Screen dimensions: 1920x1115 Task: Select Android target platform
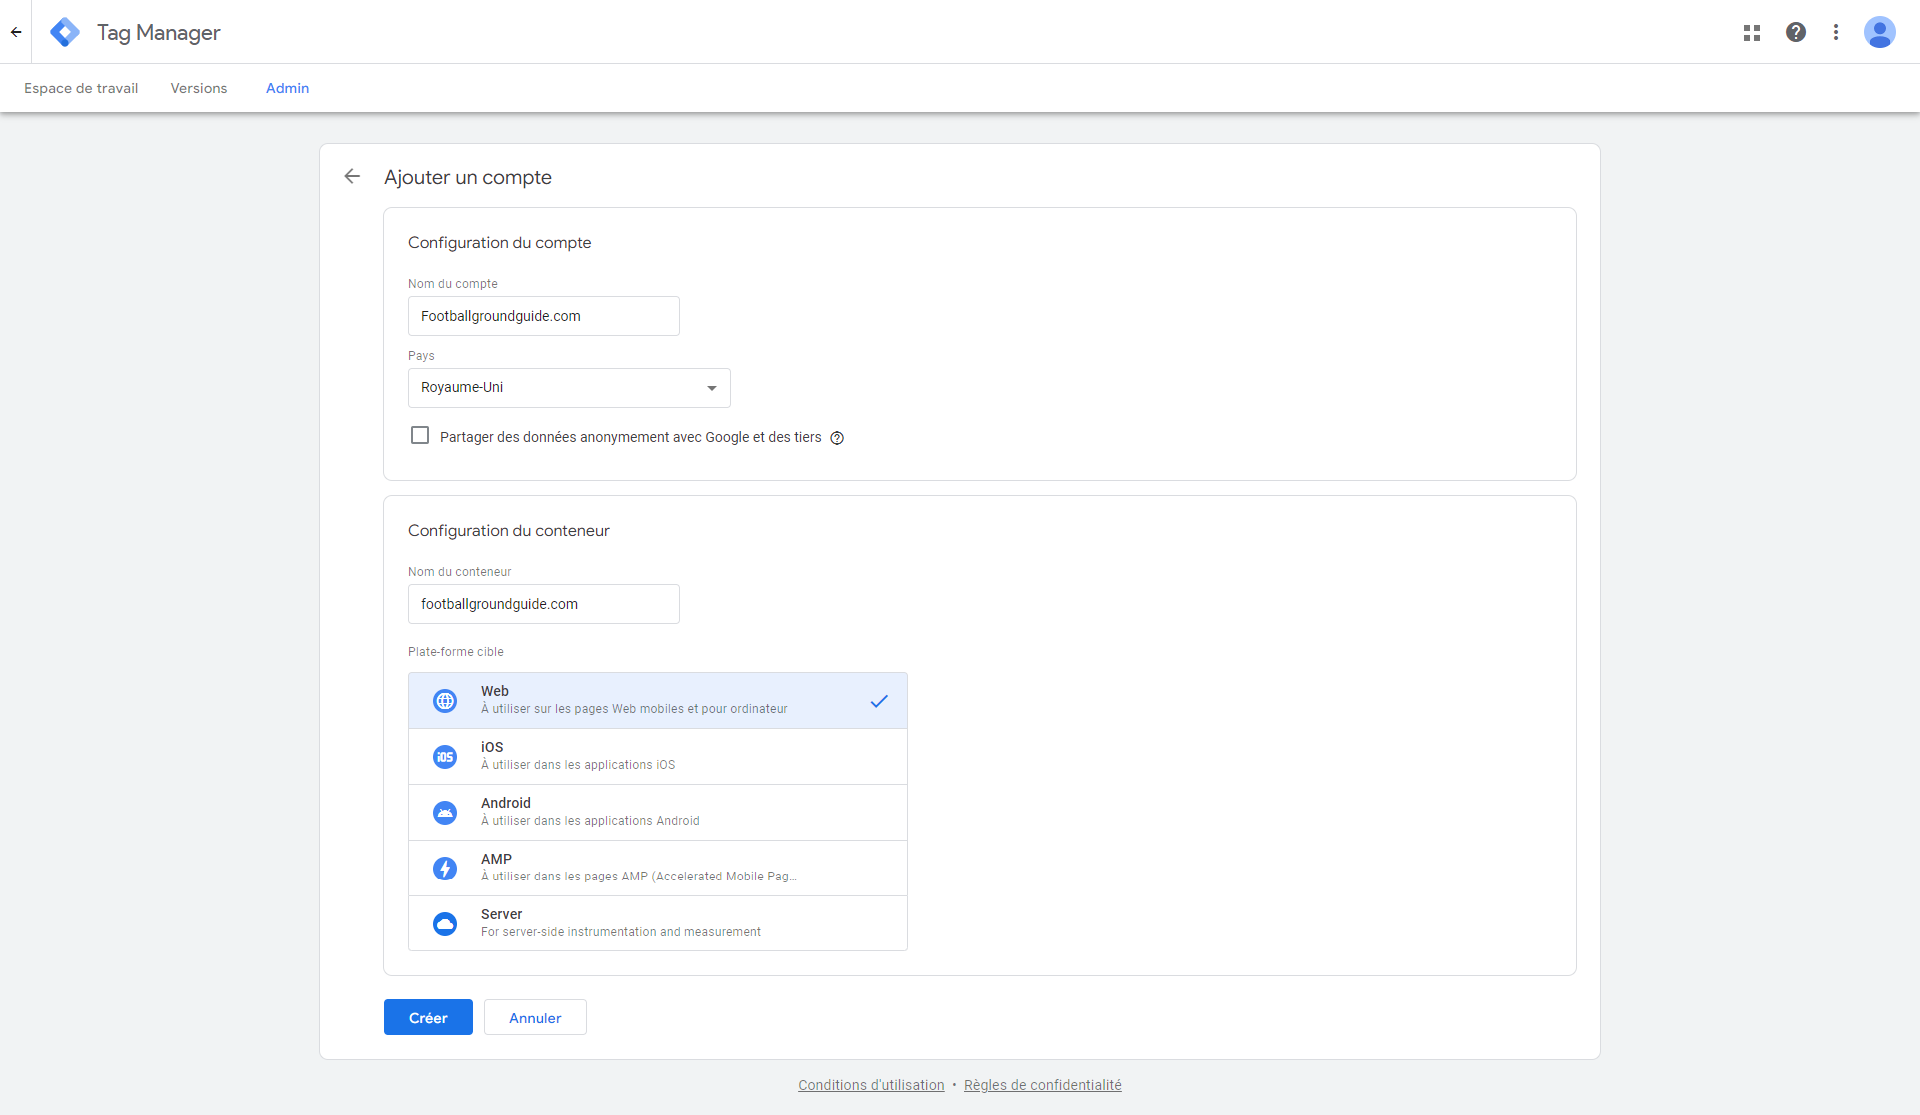pyautogui.click(x=657, y=812)
